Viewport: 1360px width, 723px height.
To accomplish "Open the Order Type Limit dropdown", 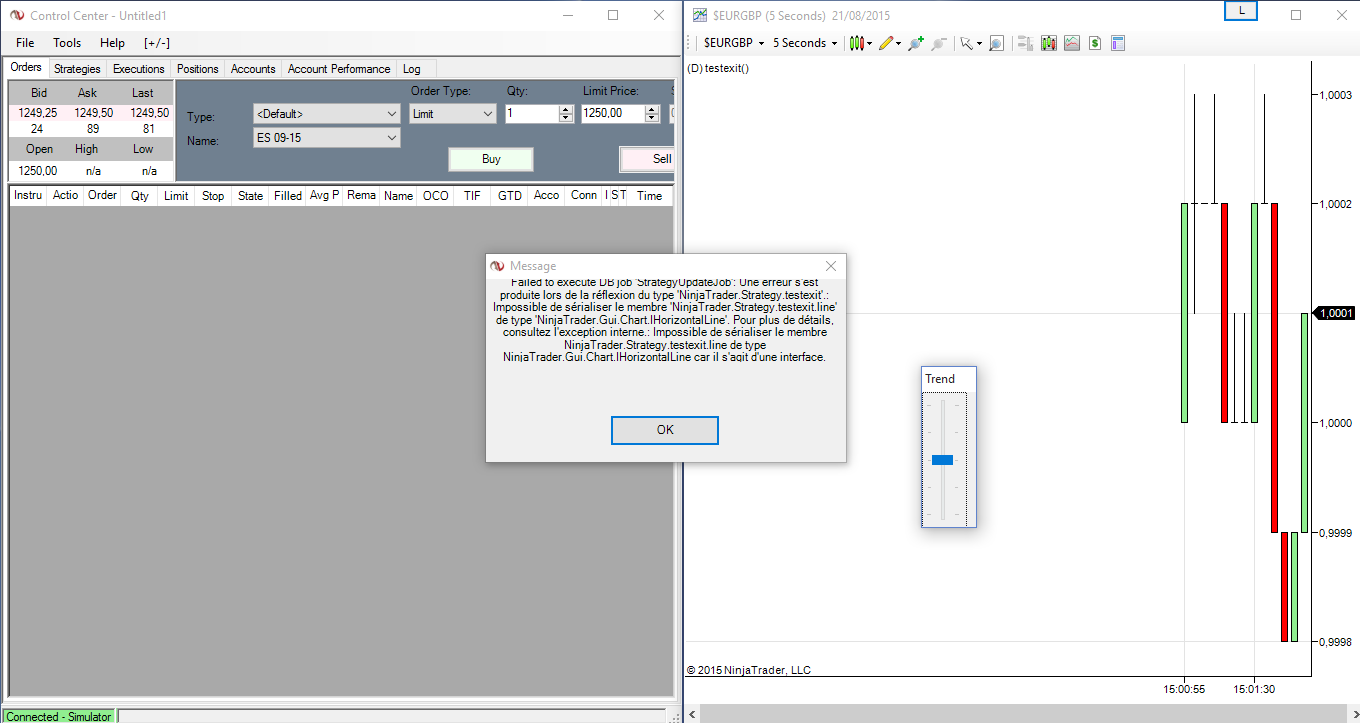I will [x=453, y=114].
